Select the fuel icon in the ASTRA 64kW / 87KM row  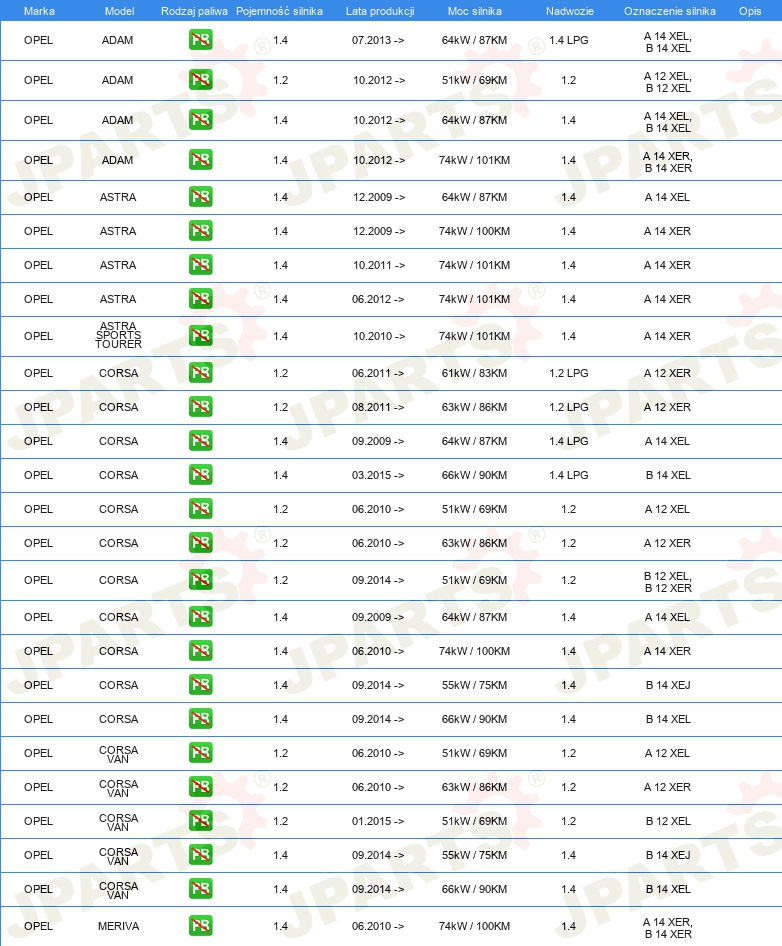click(x=200, y=197)
